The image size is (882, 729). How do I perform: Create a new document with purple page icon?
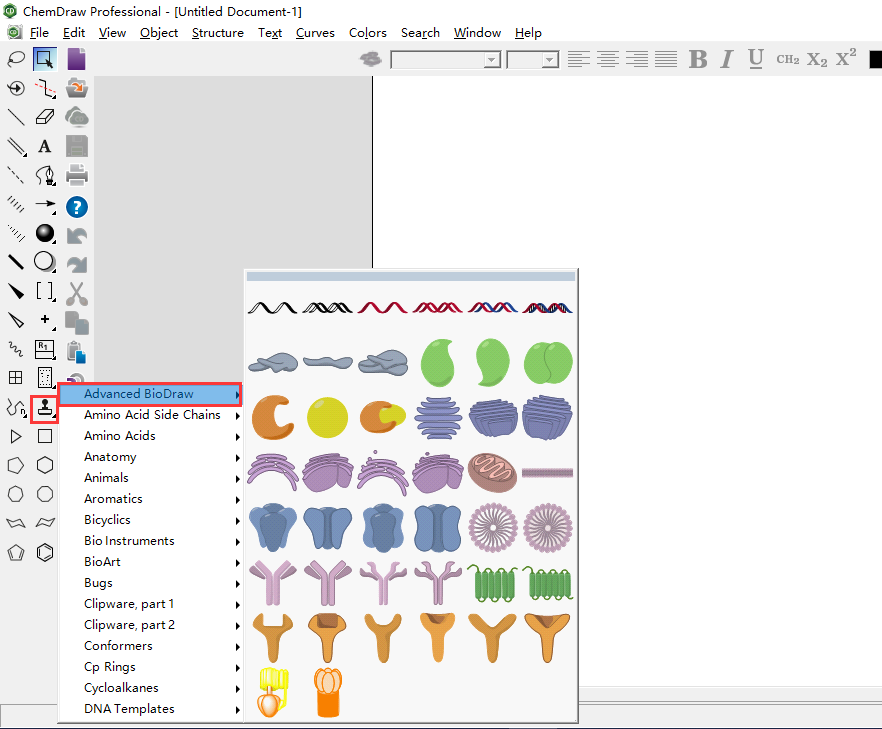pos(76,59)
